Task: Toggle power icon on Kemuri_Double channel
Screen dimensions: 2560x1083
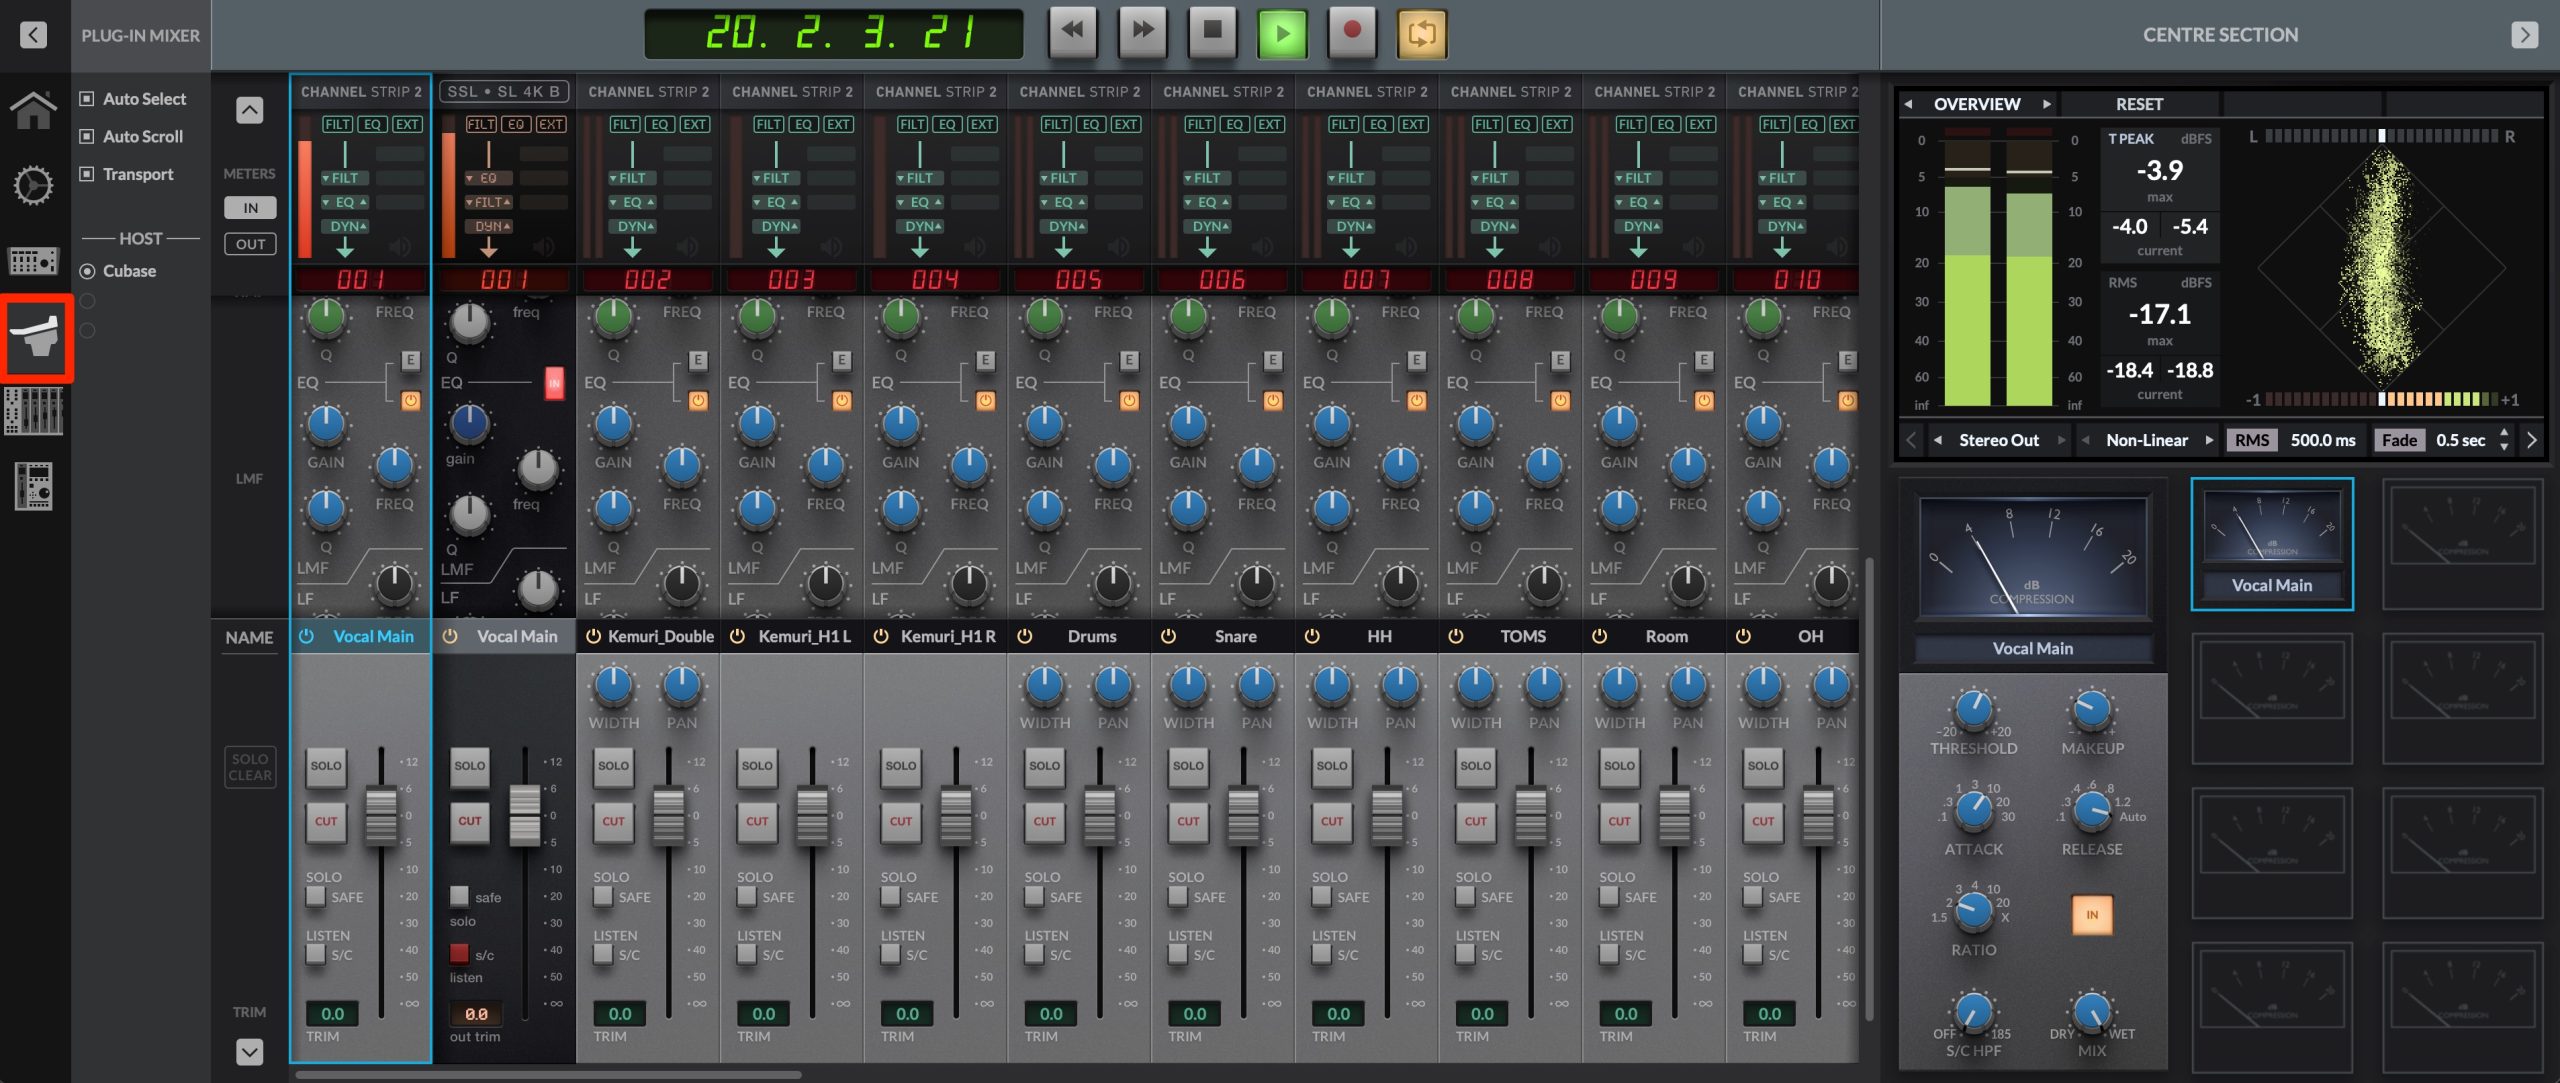Action: point(593,636)
